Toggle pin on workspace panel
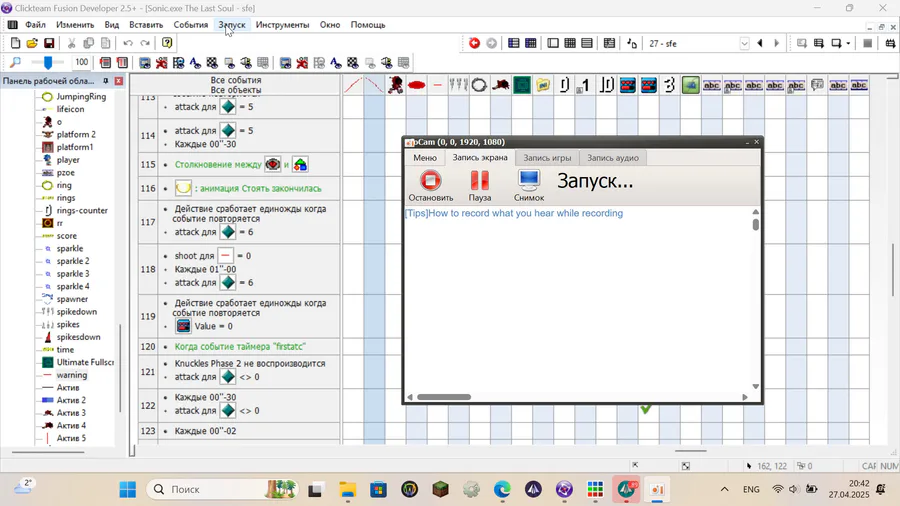This screenshot has height=506, width=900. tap(106, 81)
